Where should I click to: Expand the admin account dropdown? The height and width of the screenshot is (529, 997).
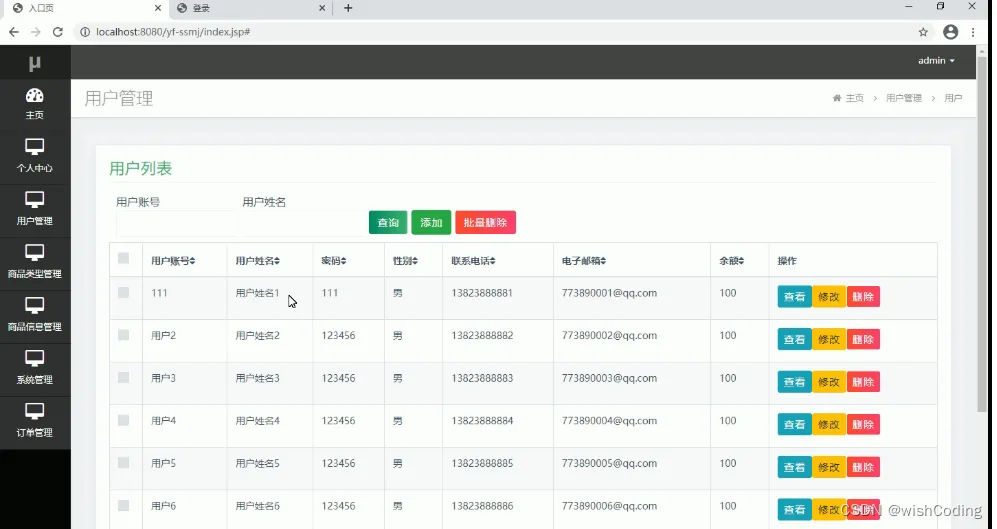tap(936, 61)
